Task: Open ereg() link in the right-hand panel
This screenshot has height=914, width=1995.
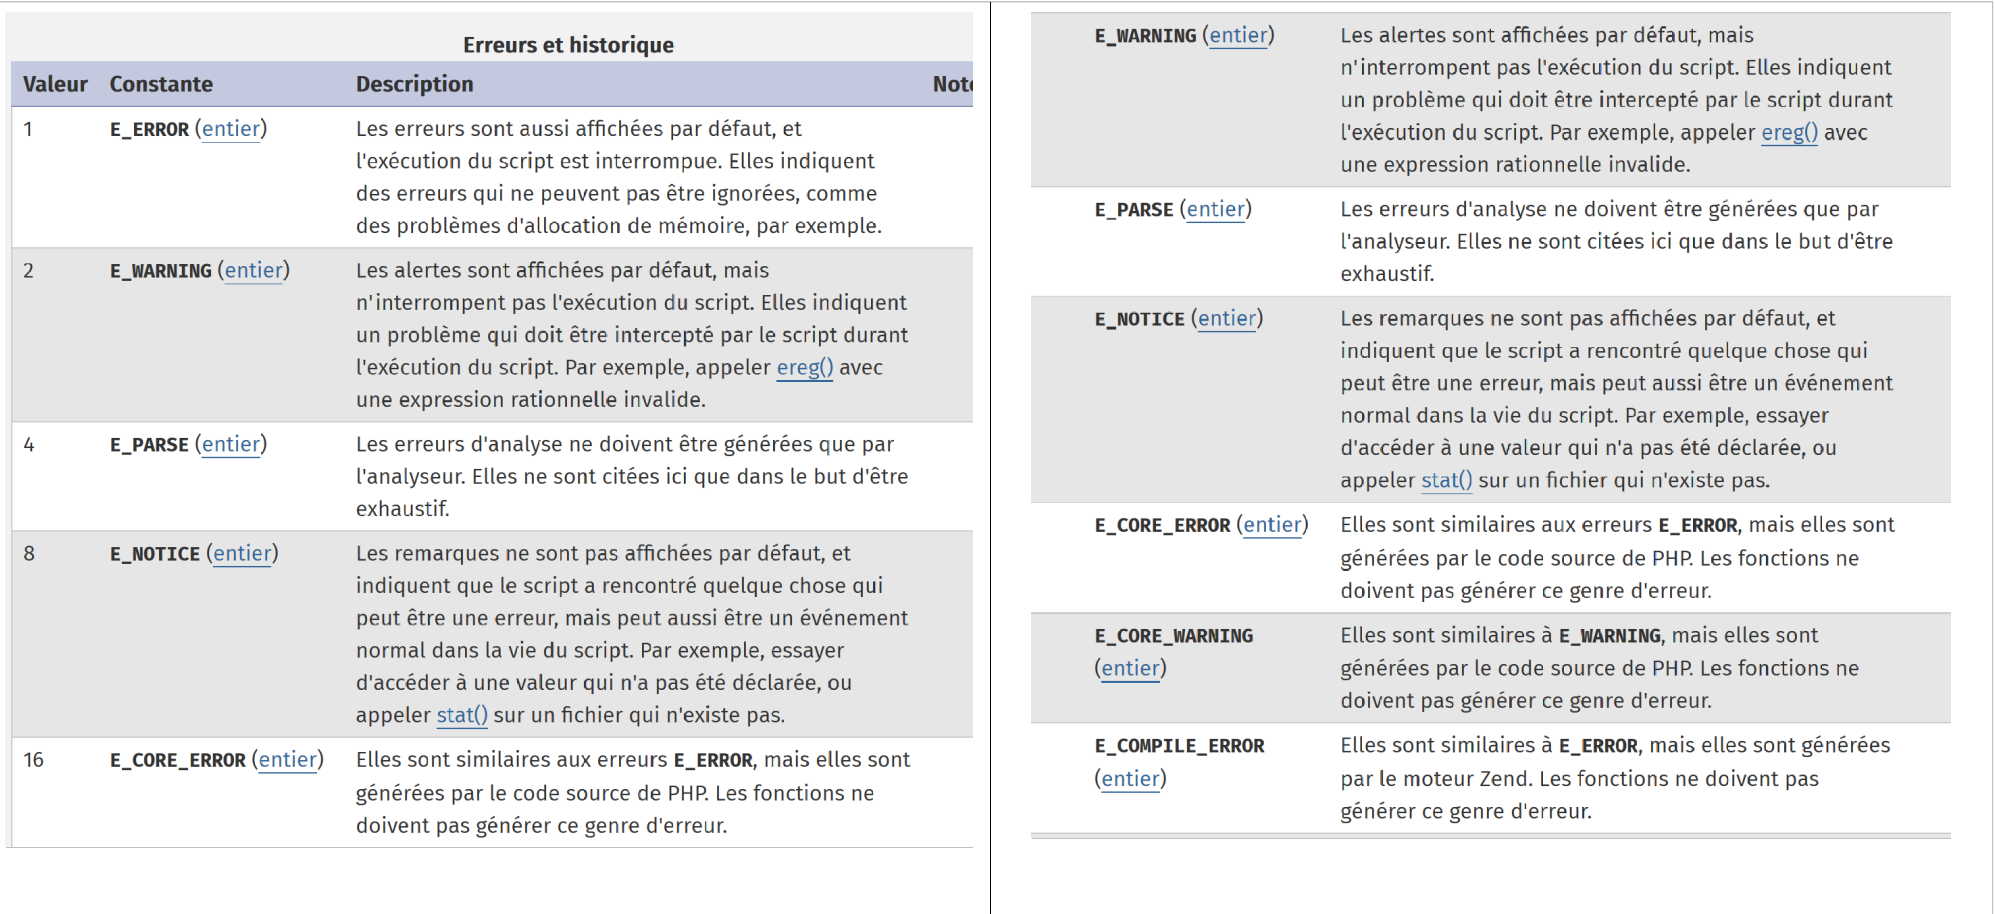Action: click(x=1789, y=132)
